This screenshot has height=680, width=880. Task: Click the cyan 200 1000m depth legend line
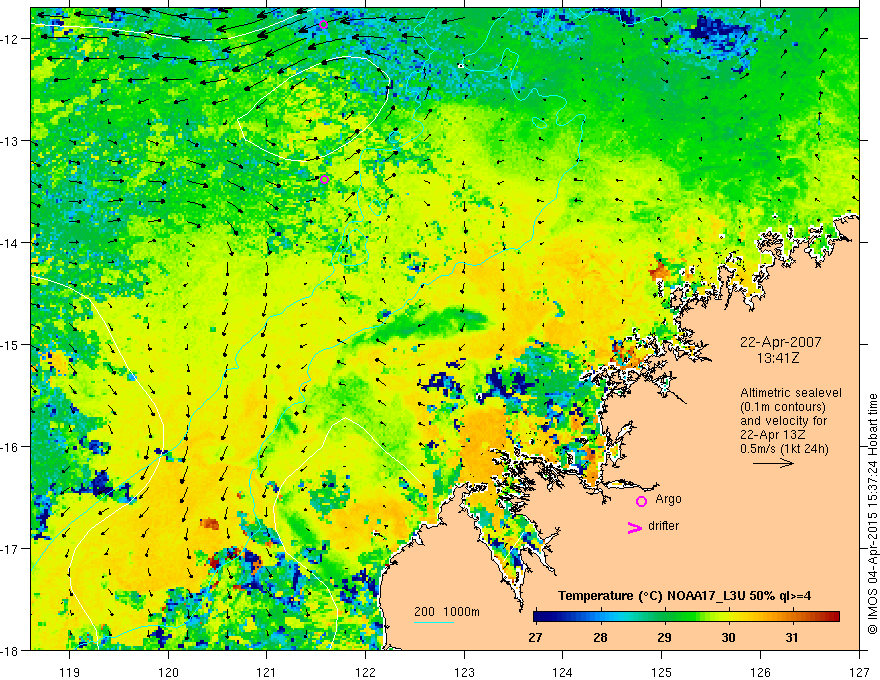point(434,622)
